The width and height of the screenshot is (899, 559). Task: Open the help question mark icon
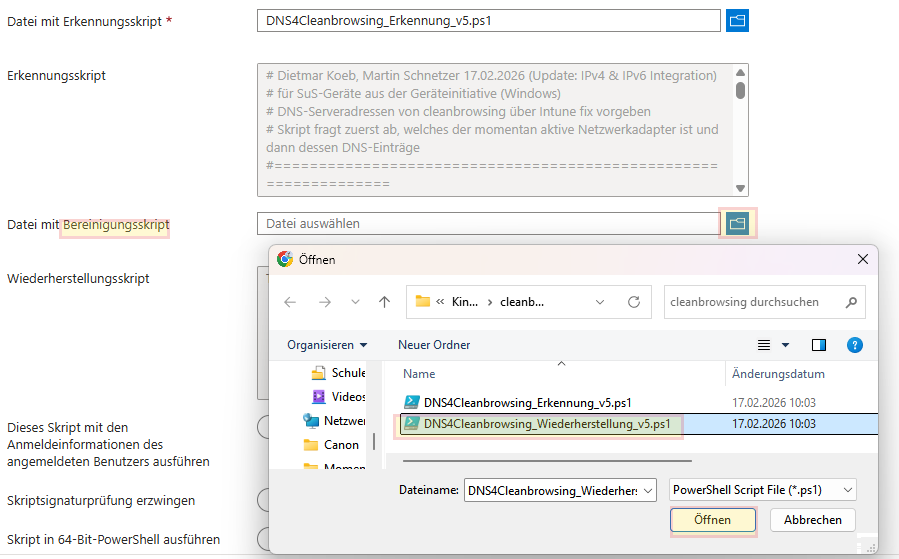click(854, 345)
